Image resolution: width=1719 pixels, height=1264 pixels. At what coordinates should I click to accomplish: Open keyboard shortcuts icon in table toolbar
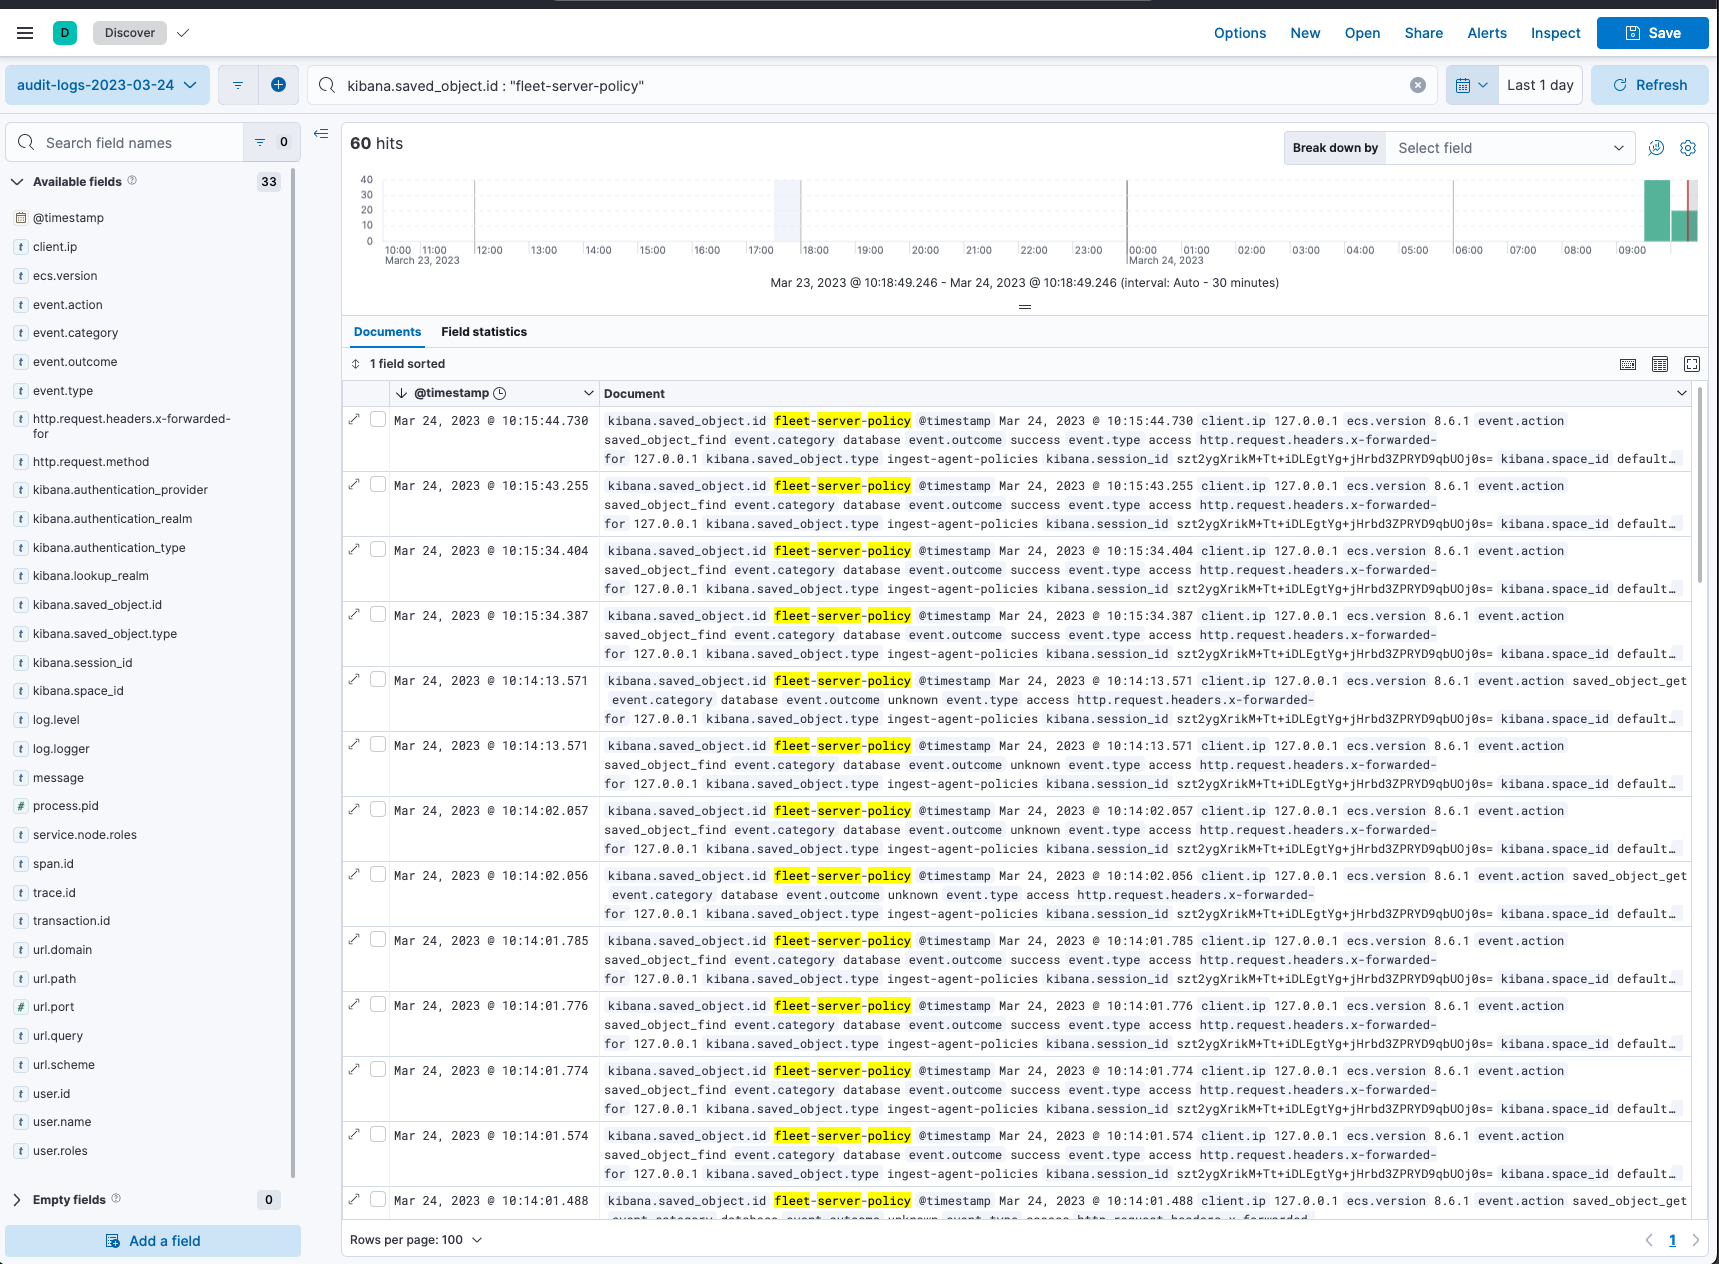coord(1628,364)
